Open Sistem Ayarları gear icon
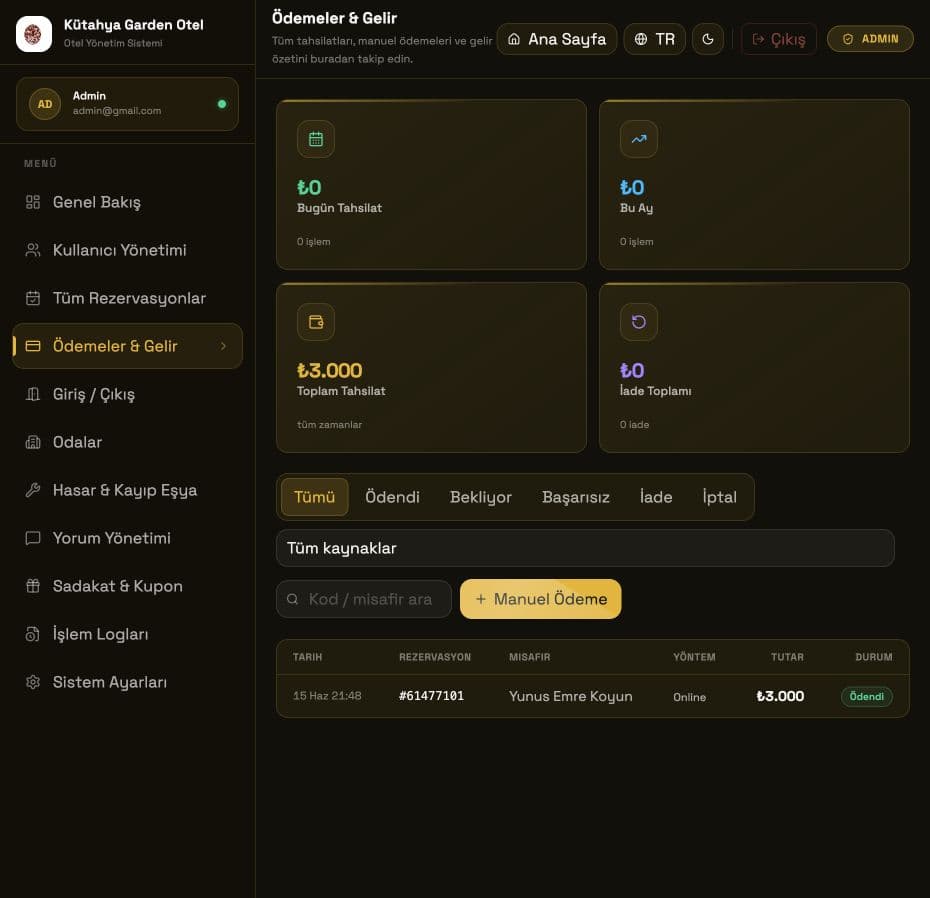The image size is (930, 898). pyautogui.click(x=33, y=682)
